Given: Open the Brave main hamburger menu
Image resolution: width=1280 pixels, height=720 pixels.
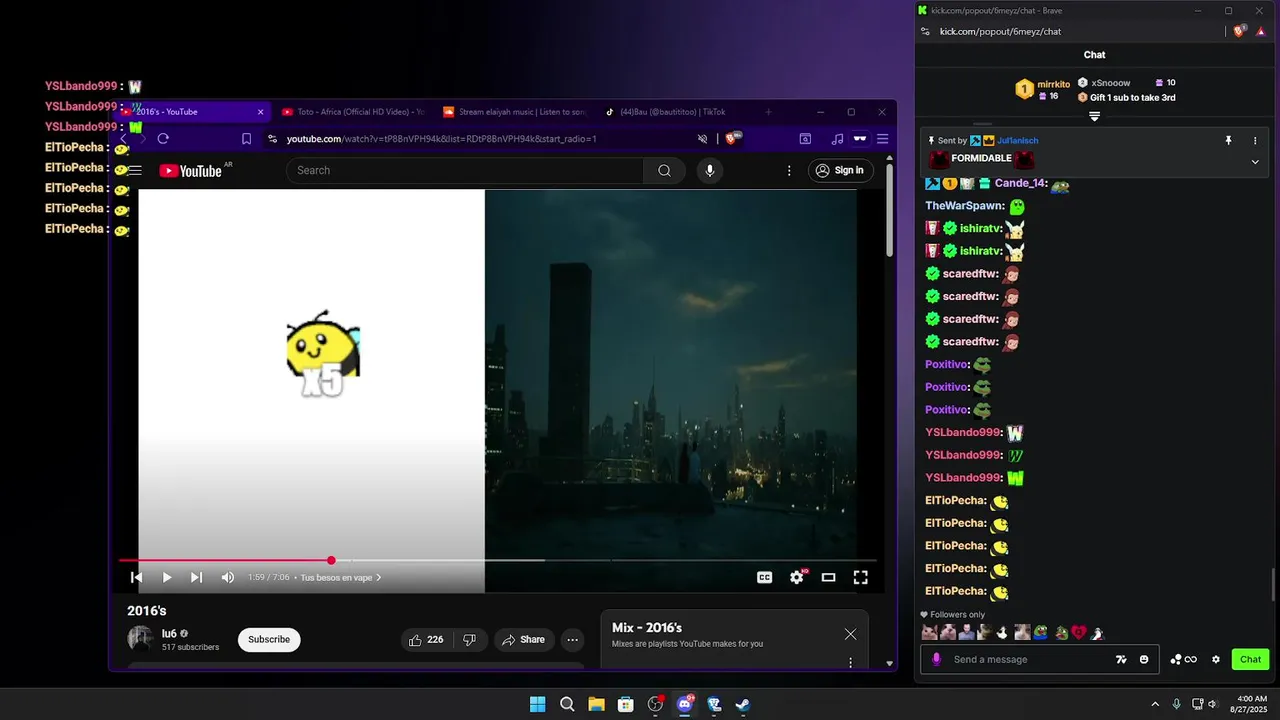Looking at the screenshot, I should (x=882, y=139).
